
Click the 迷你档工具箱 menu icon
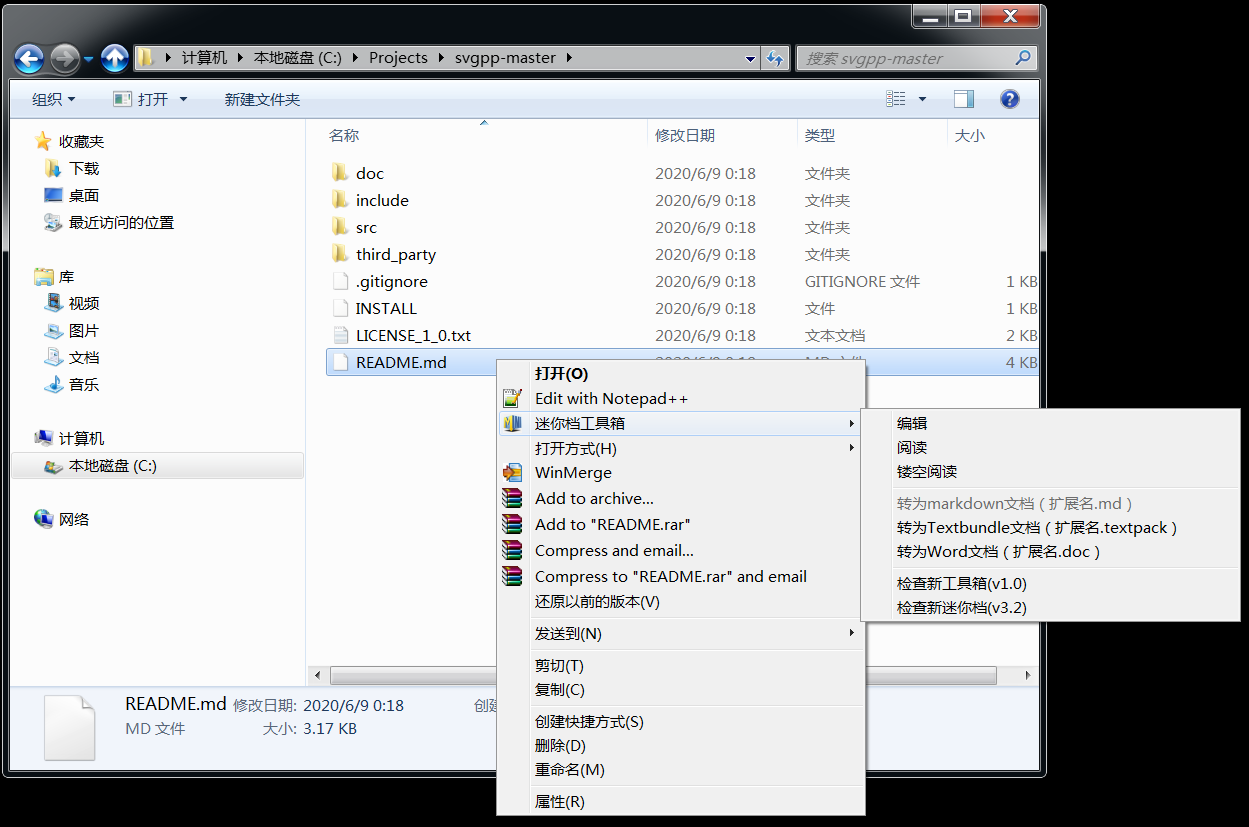pos(513,423)
